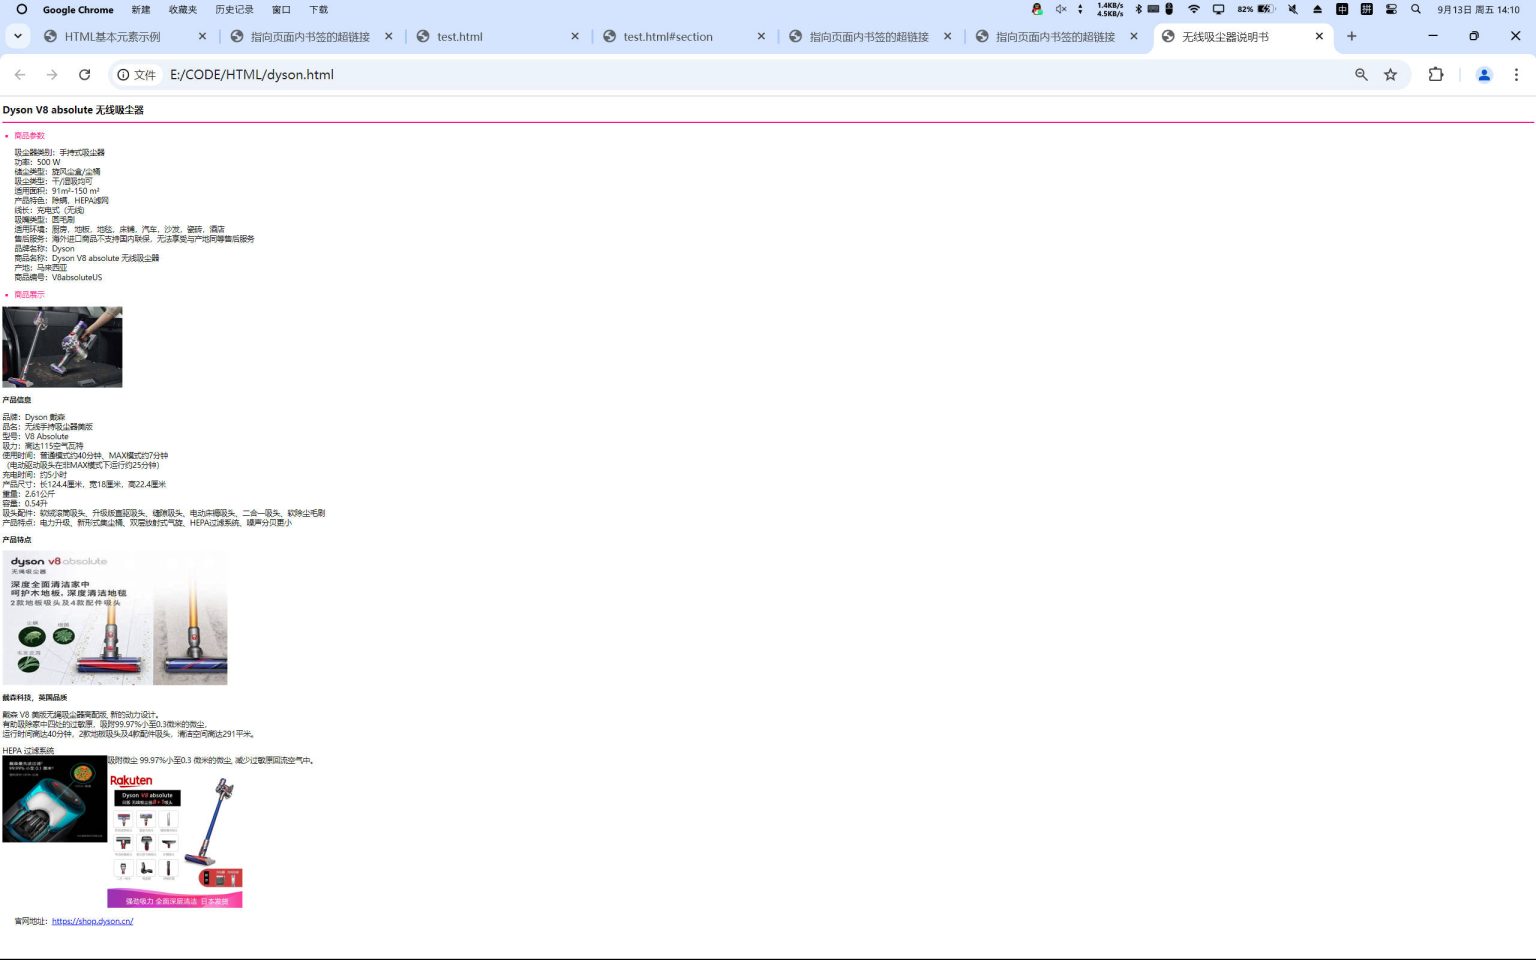Image resolution: width=1536 pixels, height=960 pixels.
Task: Open the 窗口 menu
Action: click(281, 9)
